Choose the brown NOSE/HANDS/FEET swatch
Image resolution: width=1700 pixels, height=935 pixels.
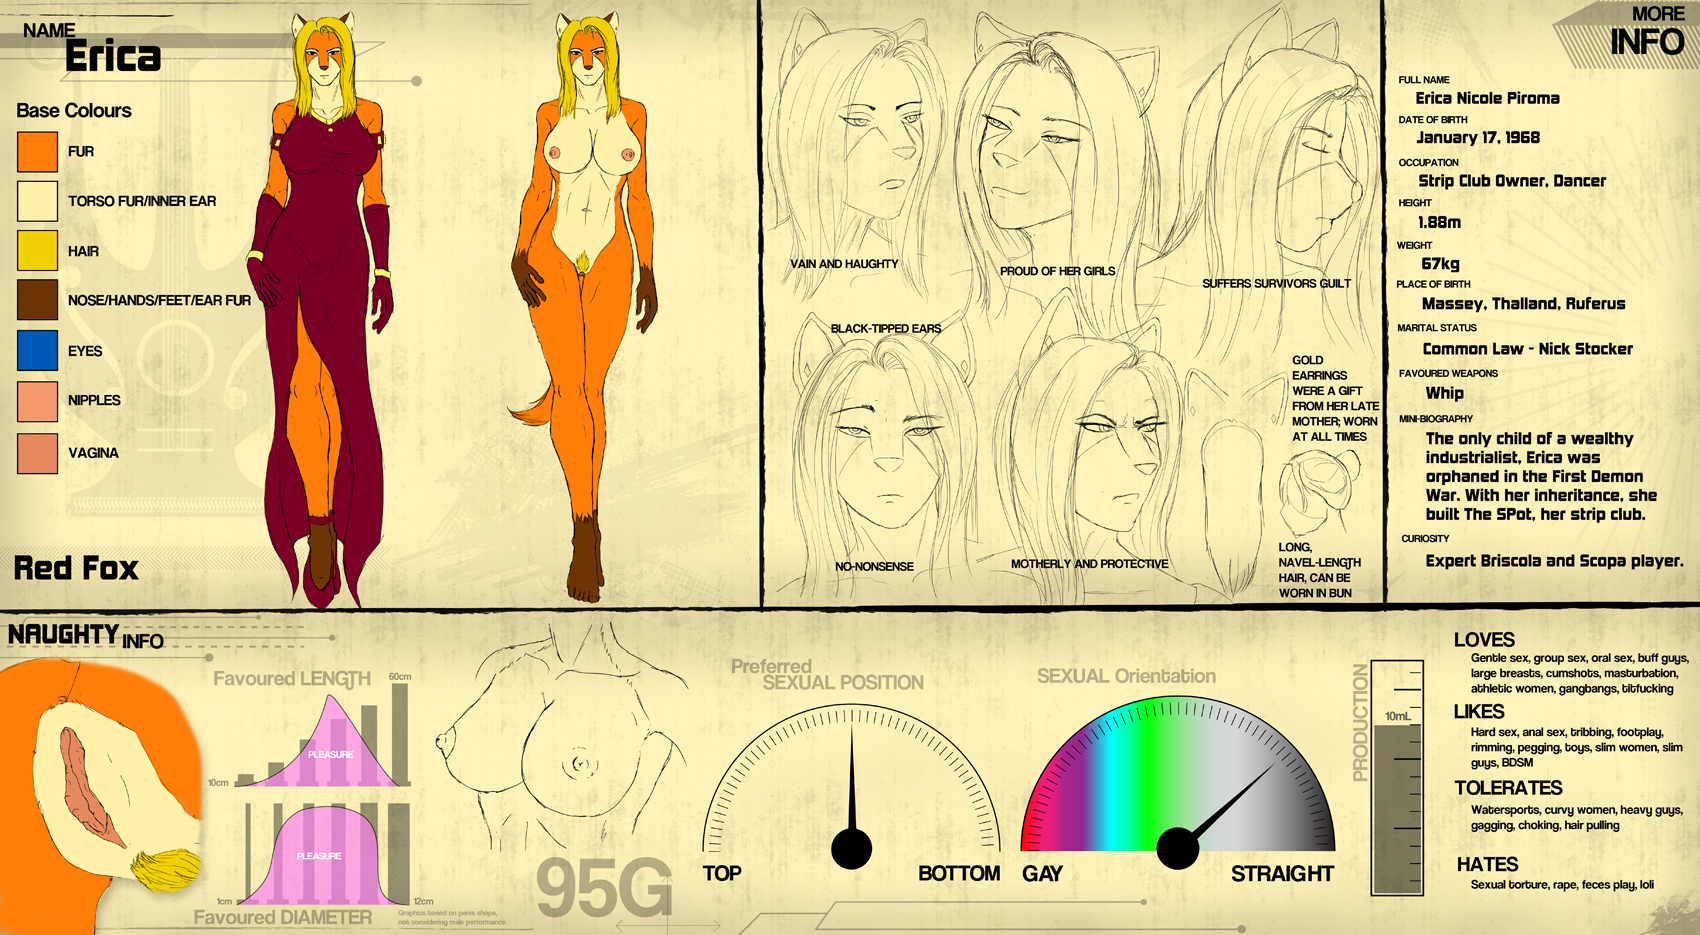point(37,300)
